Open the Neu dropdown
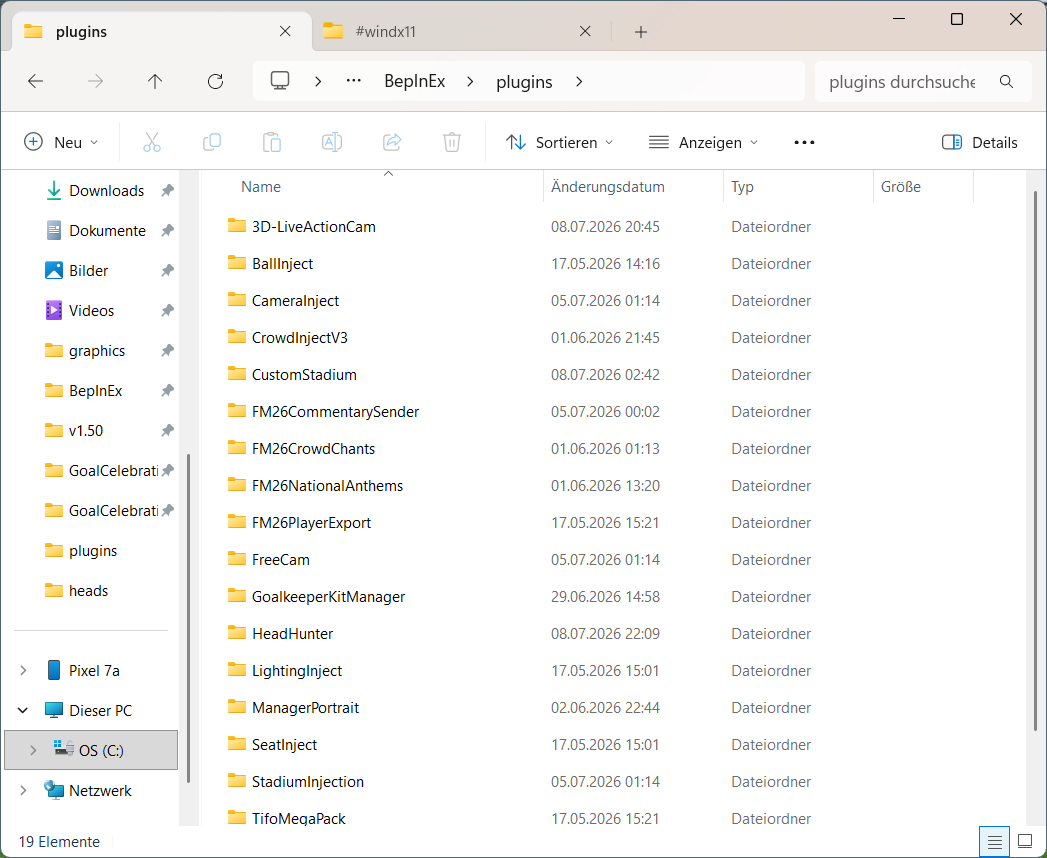 (x=61, y=142)
